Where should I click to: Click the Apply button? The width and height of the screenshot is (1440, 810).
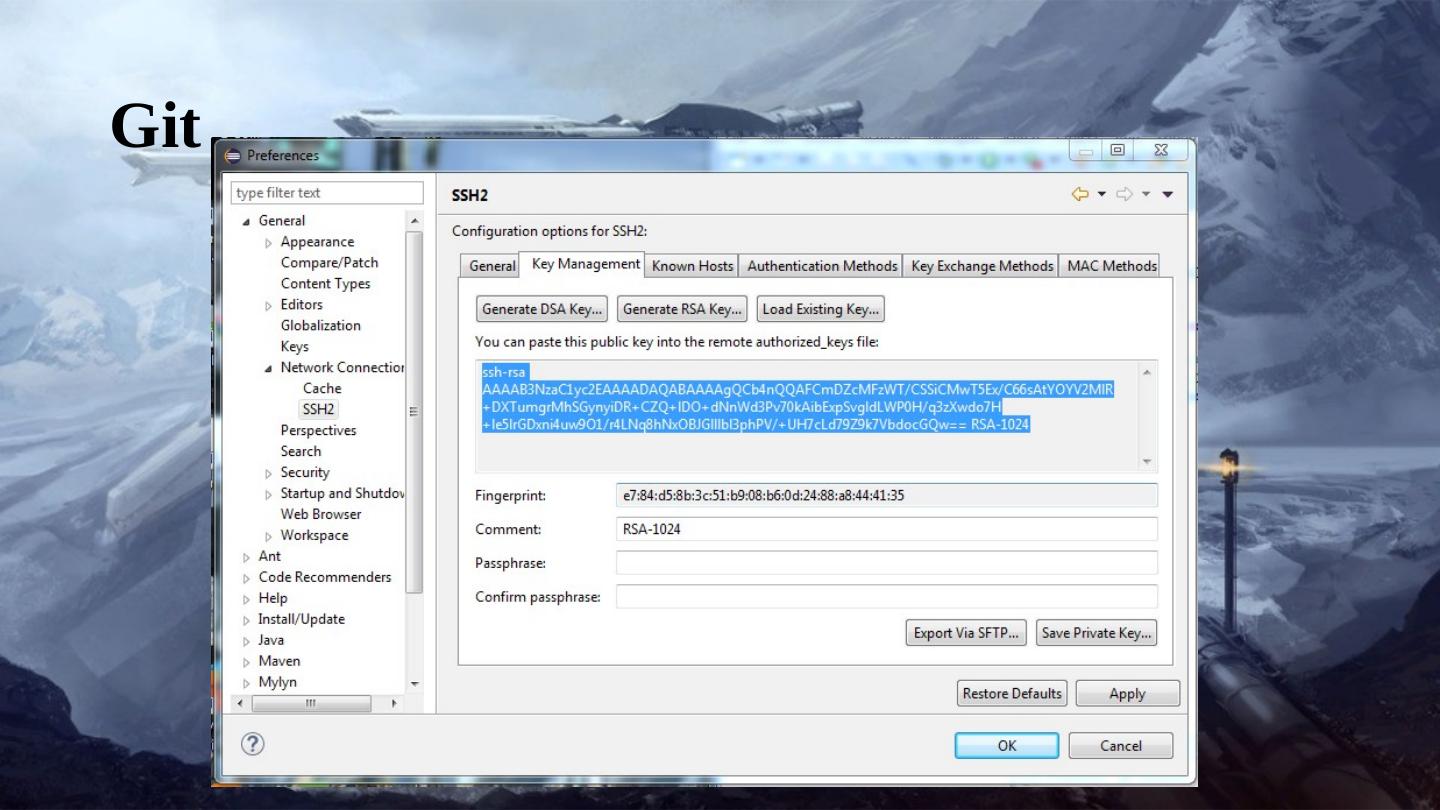click(1127, 694)
